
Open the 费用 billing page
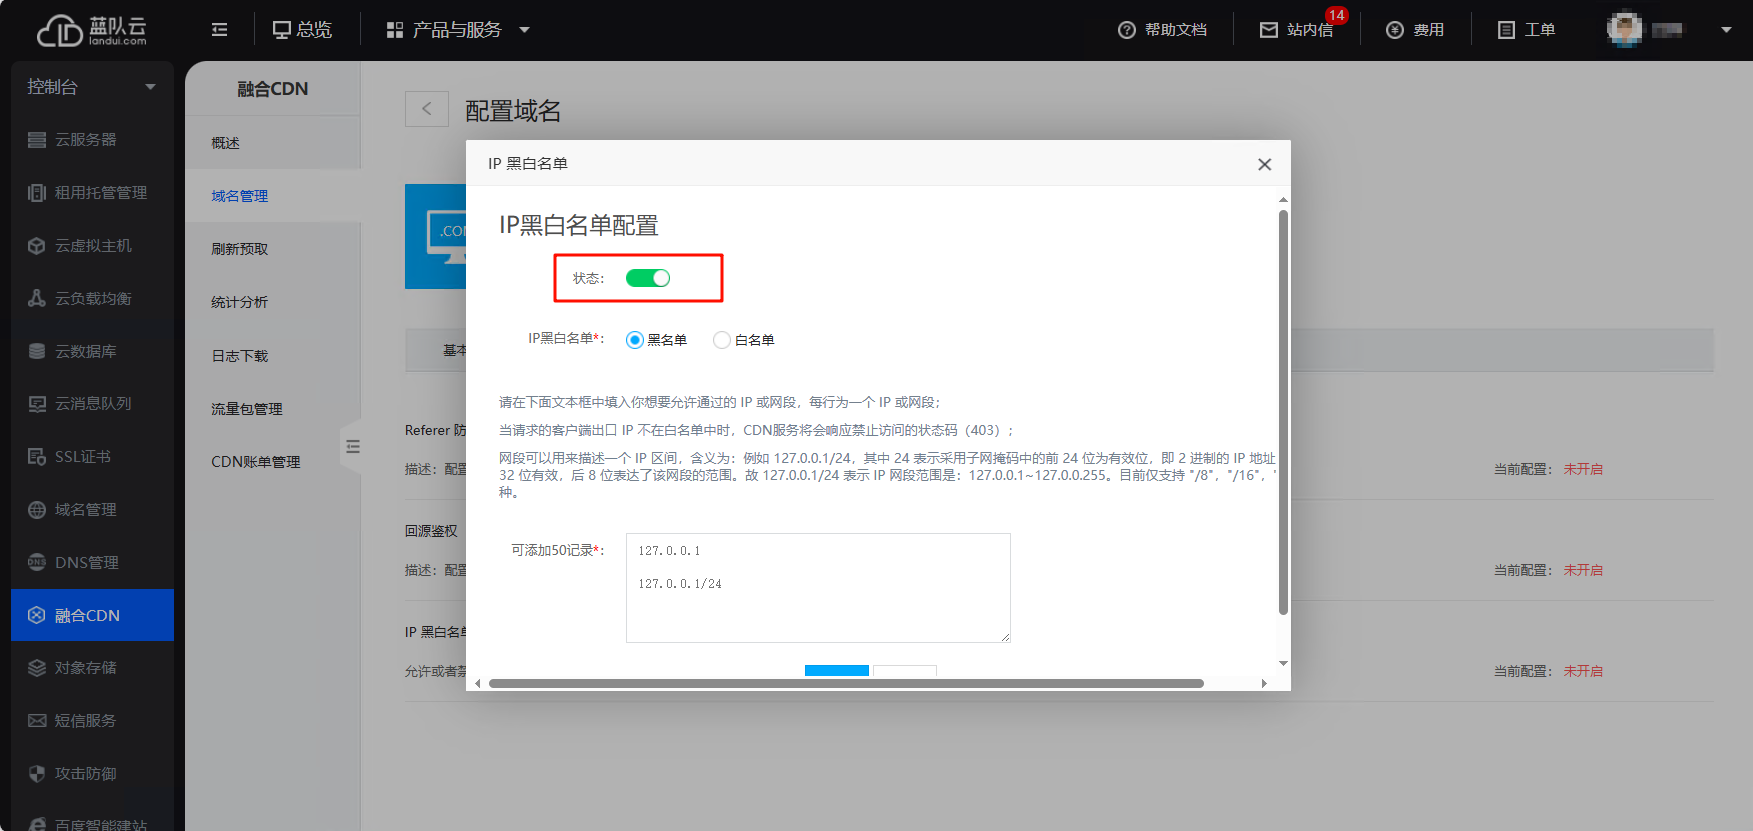point(1415,30)
